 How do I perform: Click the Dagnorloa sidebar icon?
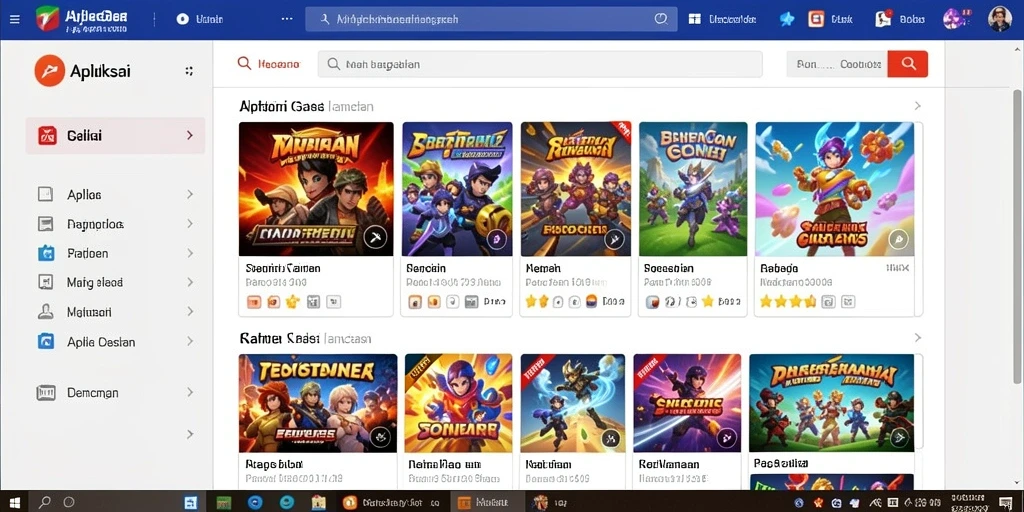[45, 224]
